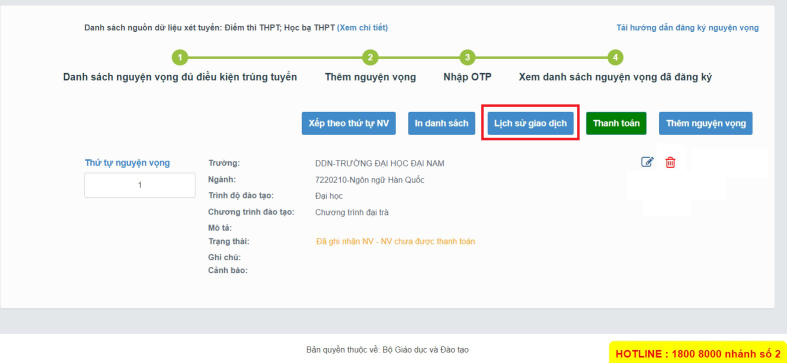787x363 pixels.
Task: Print with 'In danh sách' button
Action: click(x=442, y=123)
